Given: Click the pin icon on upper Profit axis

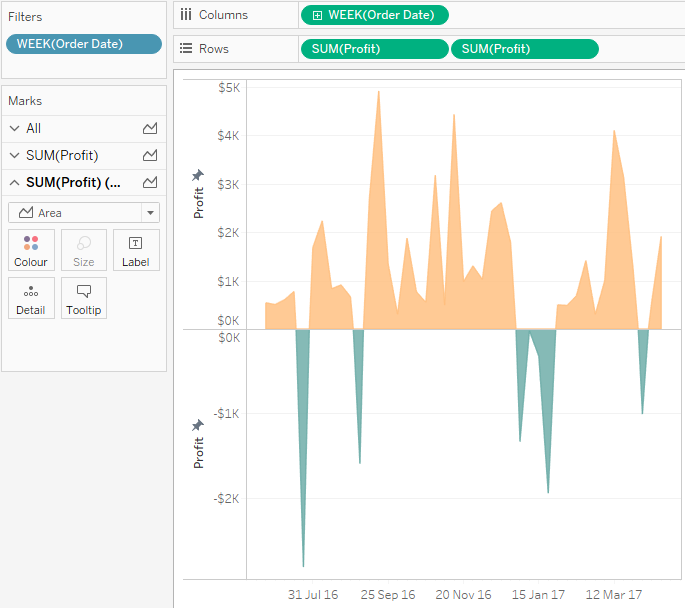Looking at the screenshot, I should point(198,176).
